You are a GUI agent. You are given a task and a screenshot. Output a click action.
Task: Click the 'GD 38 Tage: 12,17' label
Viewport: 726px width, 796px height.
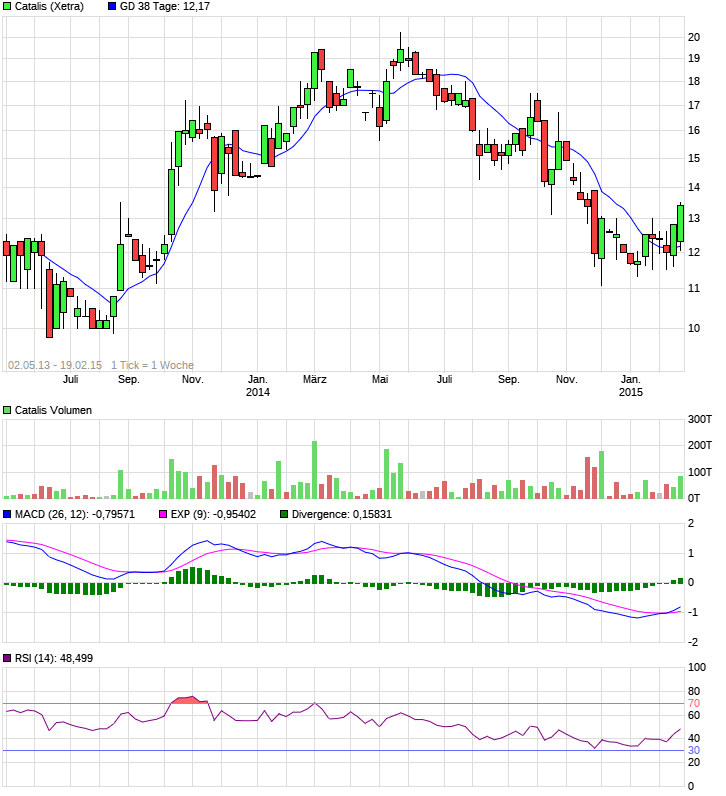pyautogui.click(x=164, y=7)
